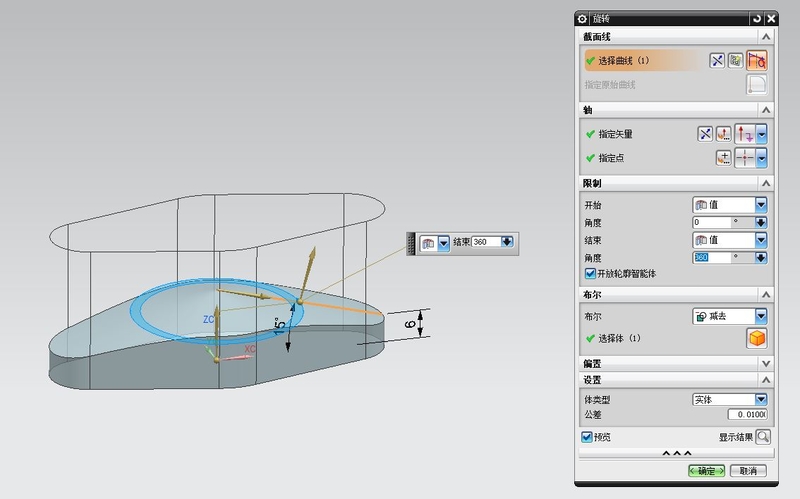Collapse the 截面线 section
Viewport: 800px width, 499px height.
pos(765,37)
